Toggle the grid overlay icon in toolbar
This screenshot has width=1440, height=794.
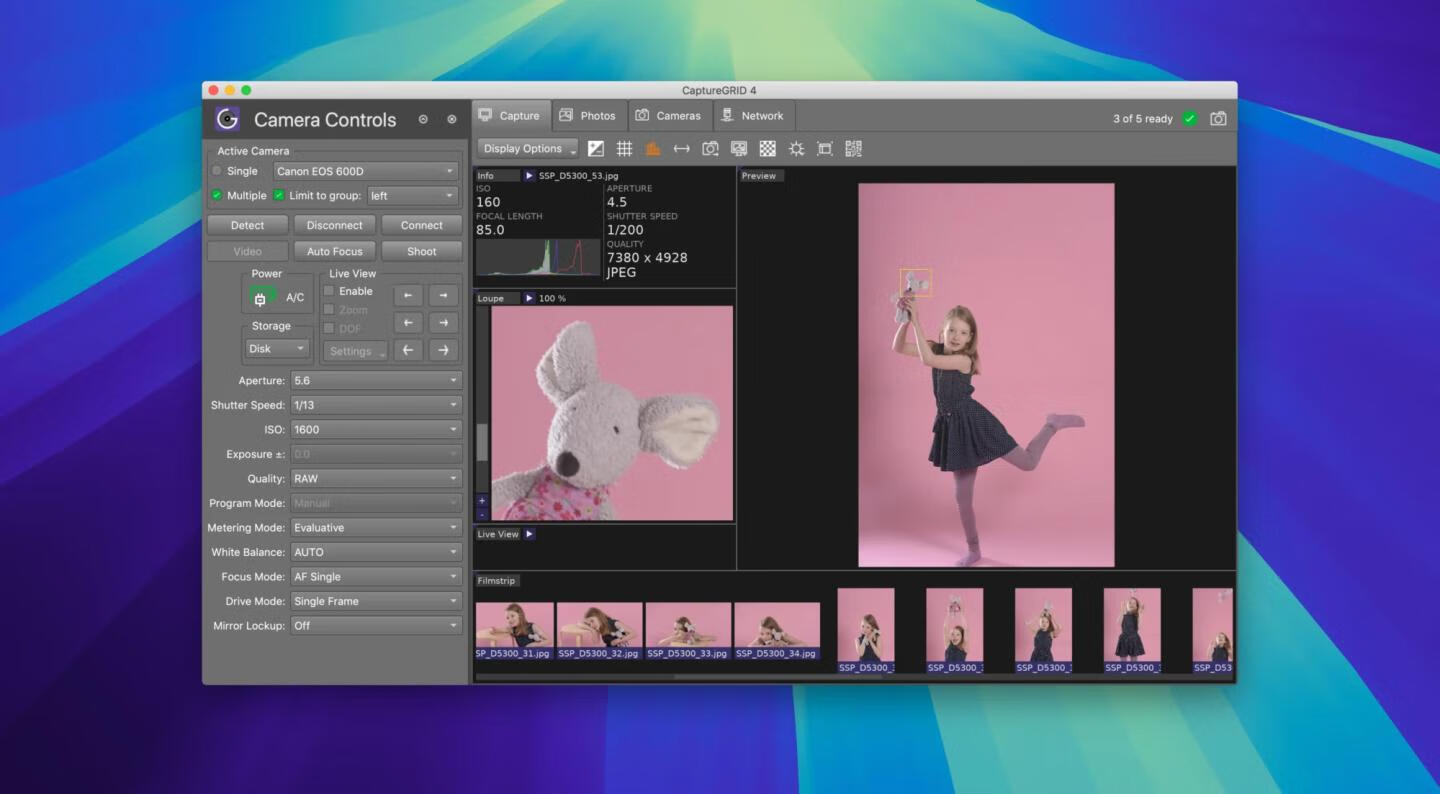(624, 149)
